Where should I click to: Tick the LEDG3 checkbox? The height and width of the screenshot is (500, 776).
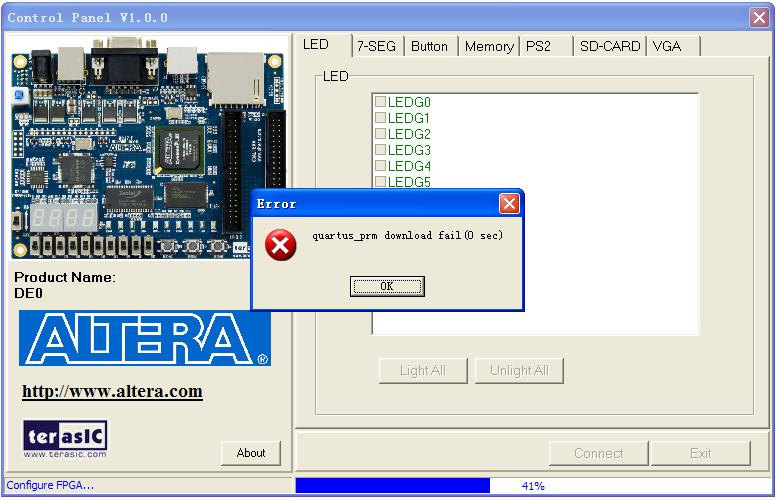380,149
